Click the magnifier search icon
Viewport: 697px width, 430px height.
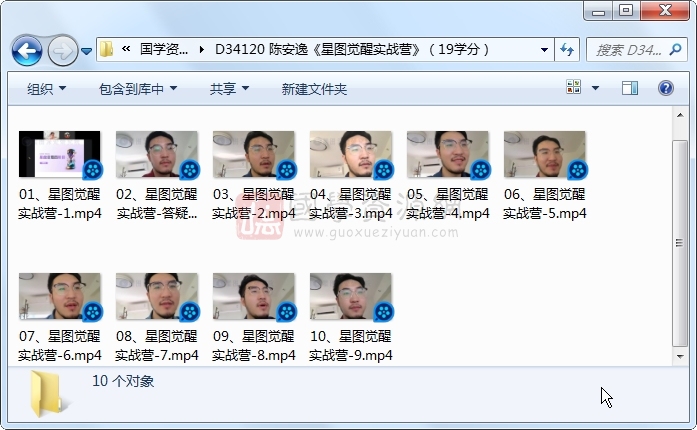coord(676,49)
